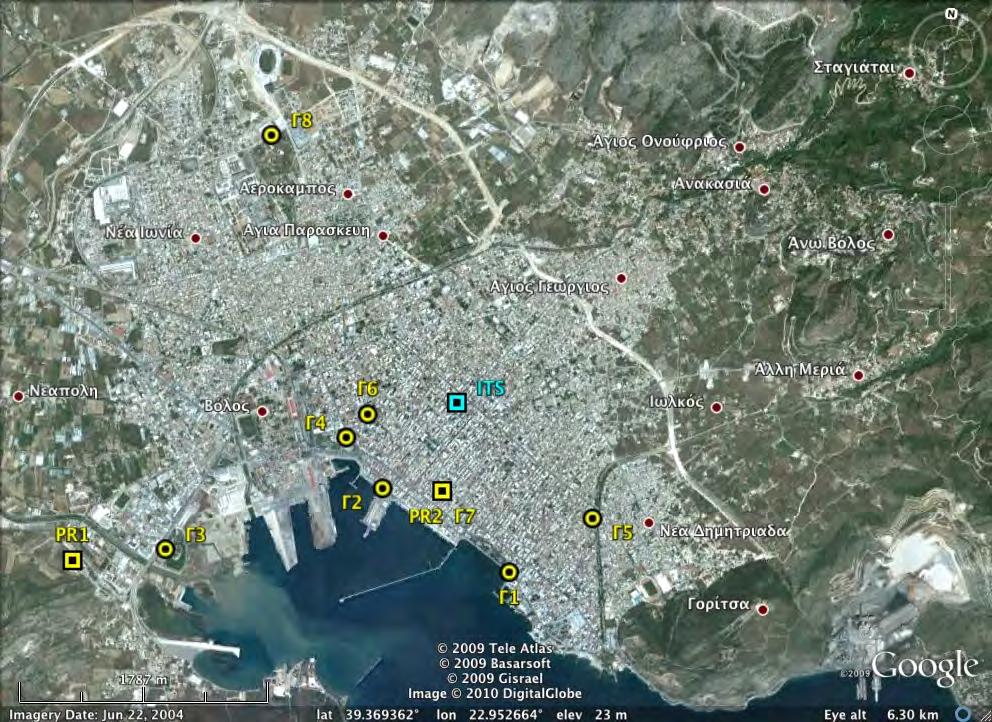Click the 1787 m scale legend bar
The width and height of the screenshot is (992, 722).
pos(144,692)
